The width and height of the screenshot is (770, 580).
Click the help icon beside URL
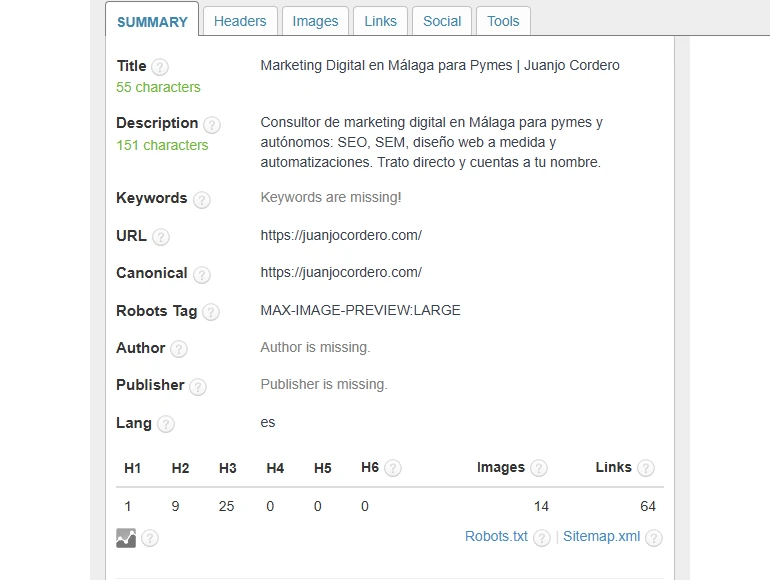coord(161,237)
